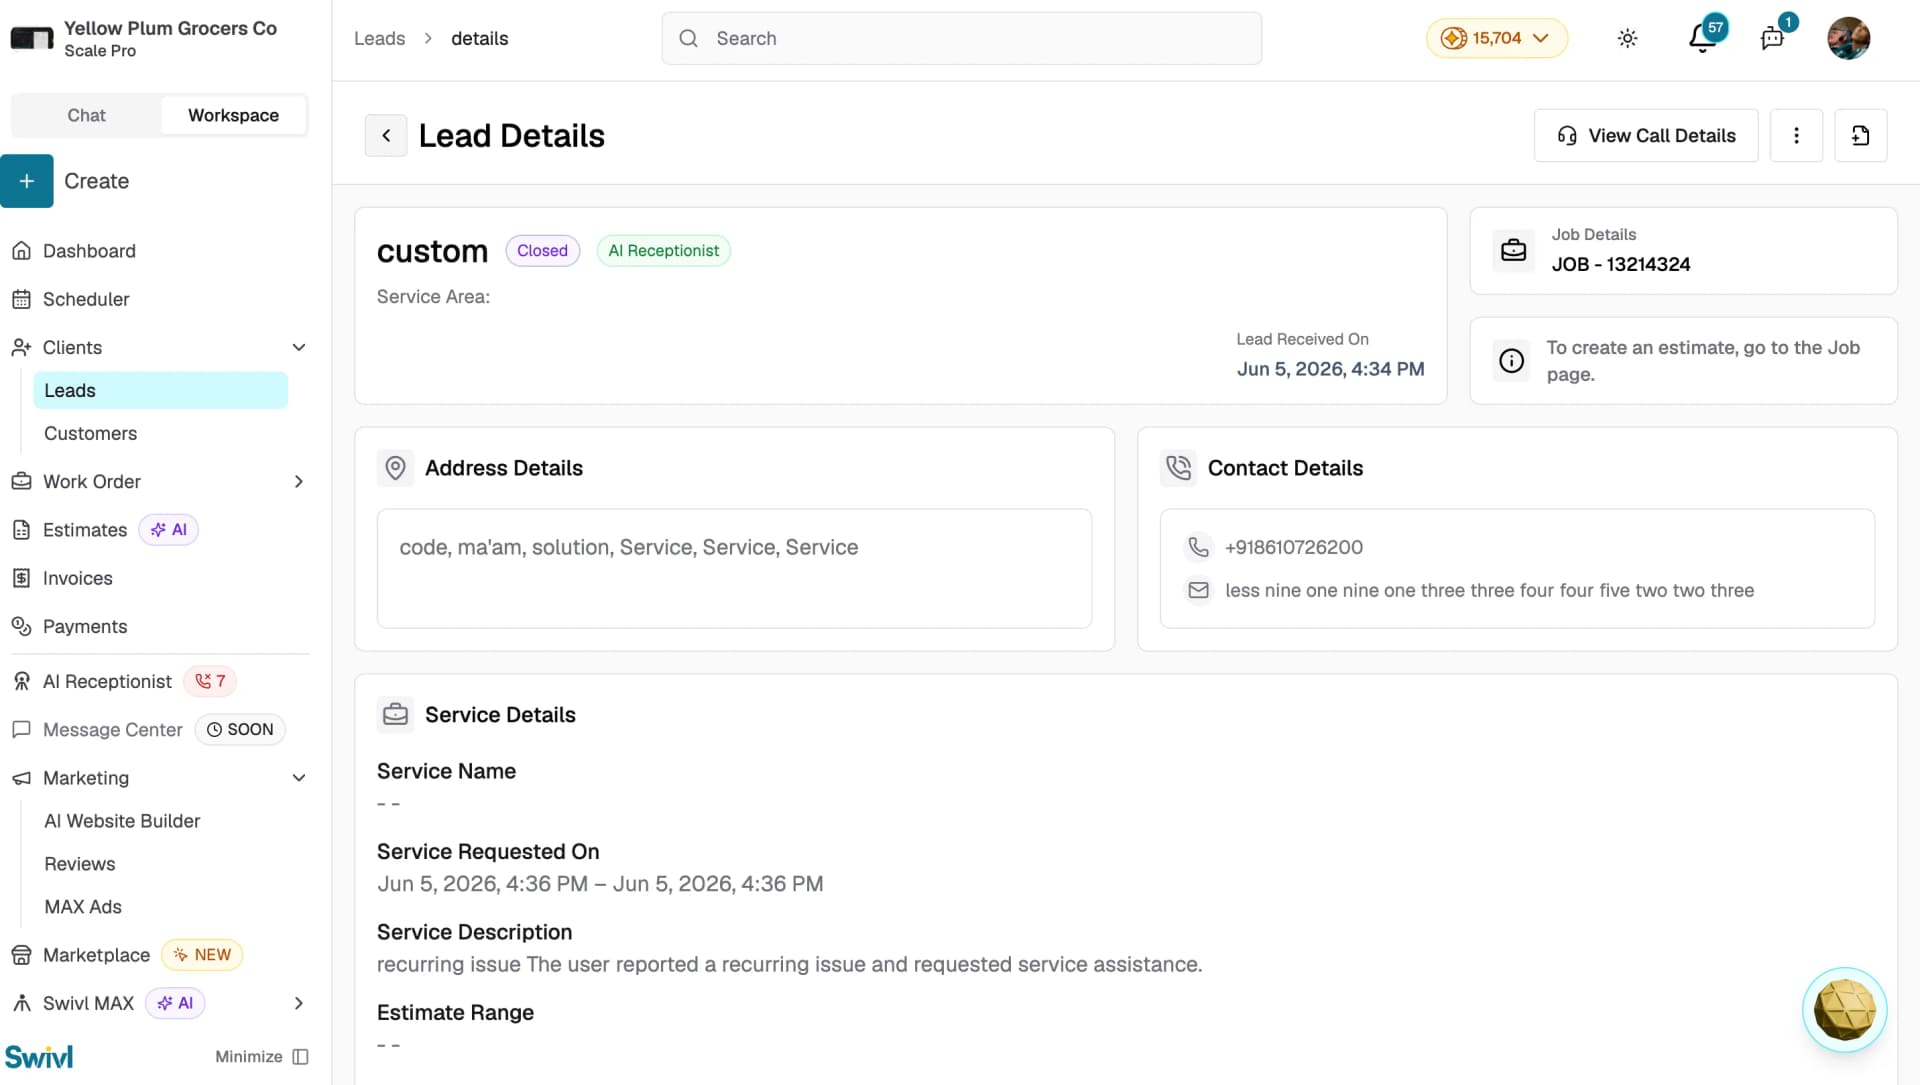This screenshot has height=1085, width=1920.
Task: Click the convert document icon button
Action: 1860,135
